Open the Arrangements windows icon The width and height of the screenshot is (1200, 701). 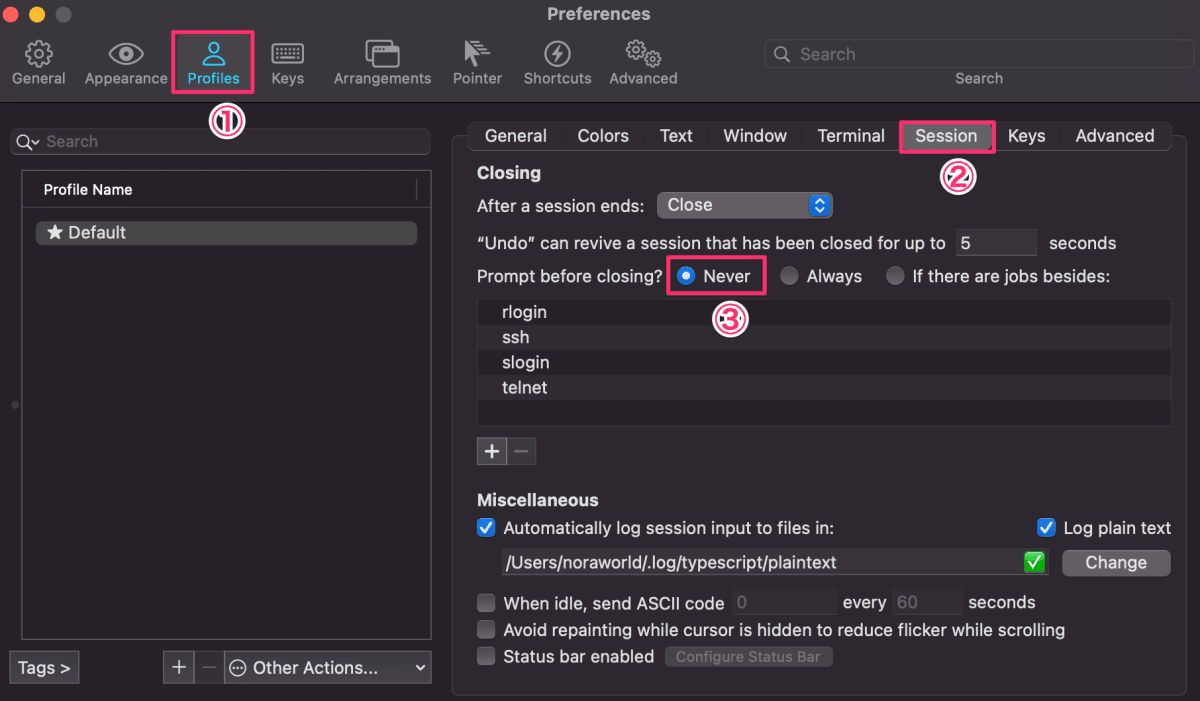(382, 53)
